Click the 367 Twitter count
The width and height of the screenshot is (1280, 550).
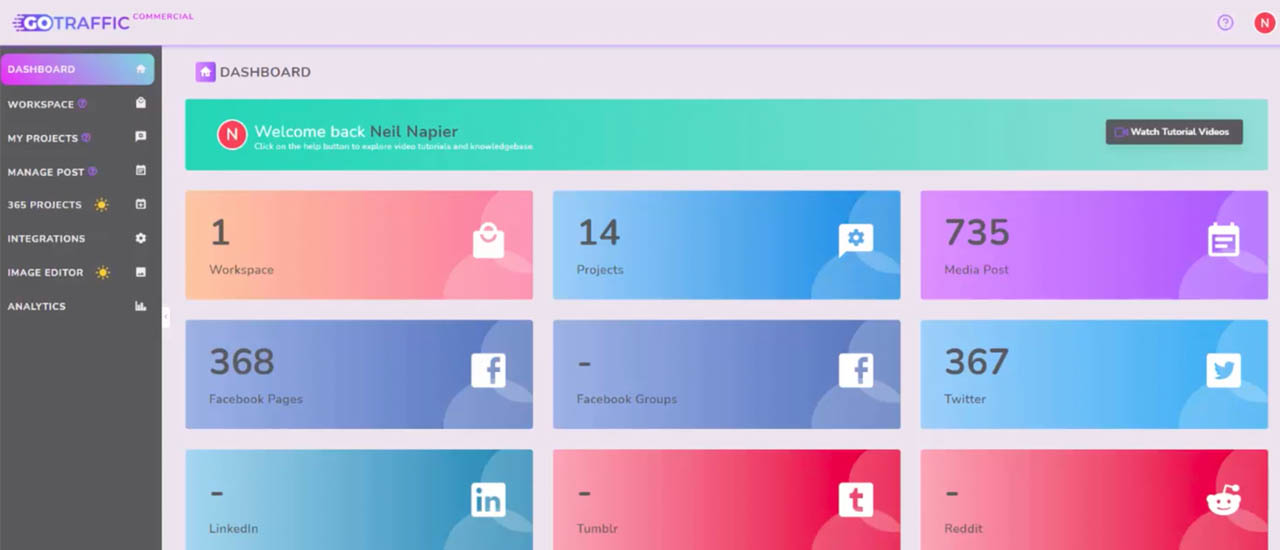coord(977,361)
